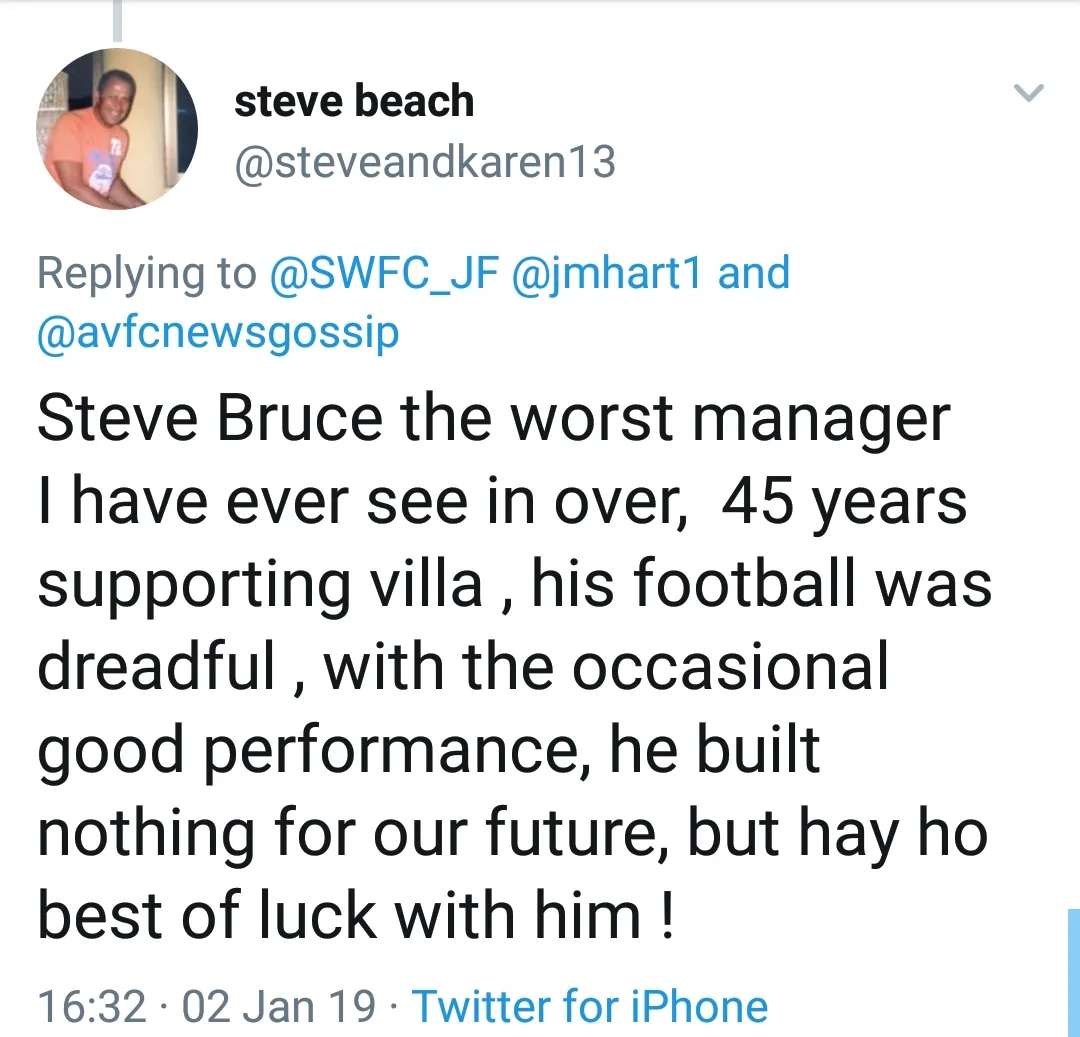Click the 'Replying to' label
Viewport: 1080px width, 1037px height.
(146, 274)
